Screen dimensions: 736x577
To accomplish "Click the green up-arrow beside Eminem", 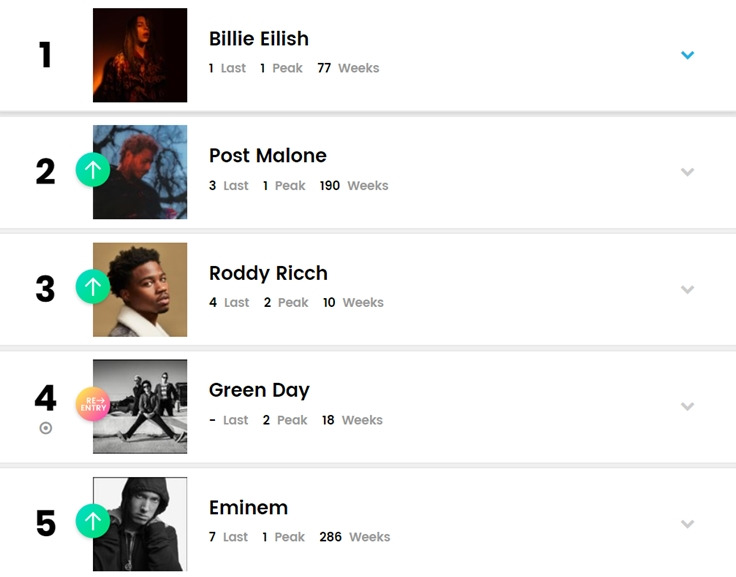I will tap(93, 521).
